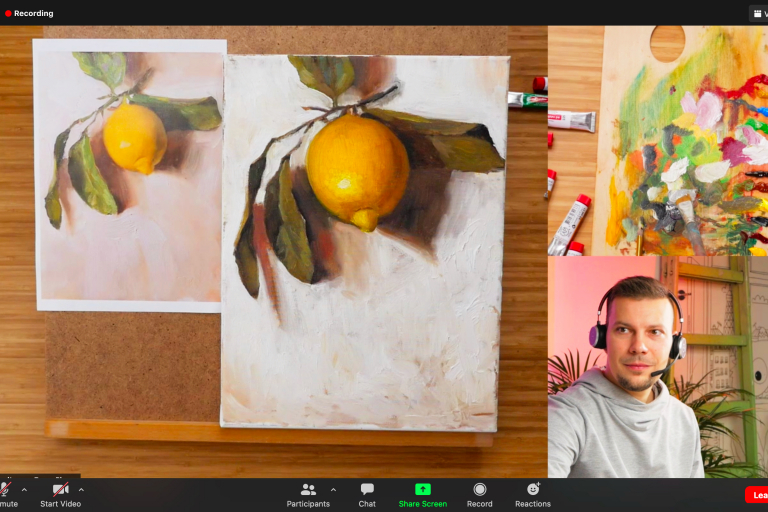Click the pink paint blob on palette
768x512 pixels.
703,110
